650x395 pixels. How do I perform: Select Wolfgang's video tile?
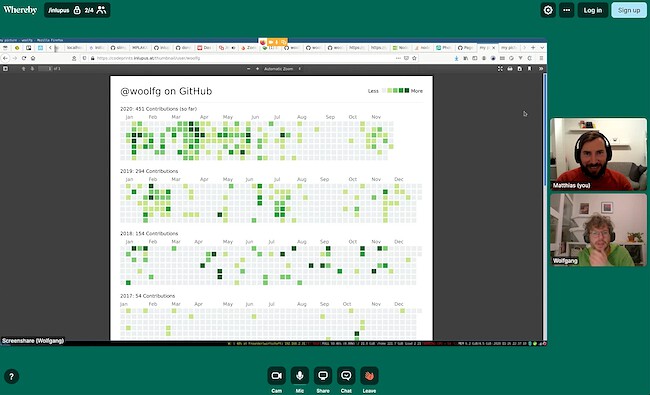click(598, 230)
